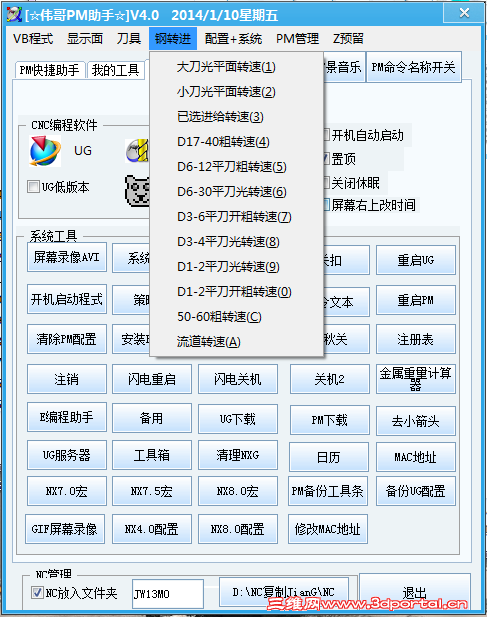
Task: Open the PM管理 menu
Action: tap(297, 39)
